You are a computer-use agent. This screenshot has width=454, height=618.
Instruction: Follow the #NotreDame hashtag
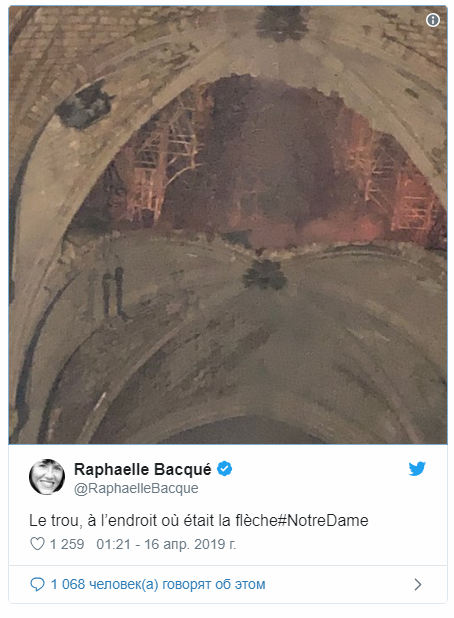pyautogui.click(x=323, y=520)
